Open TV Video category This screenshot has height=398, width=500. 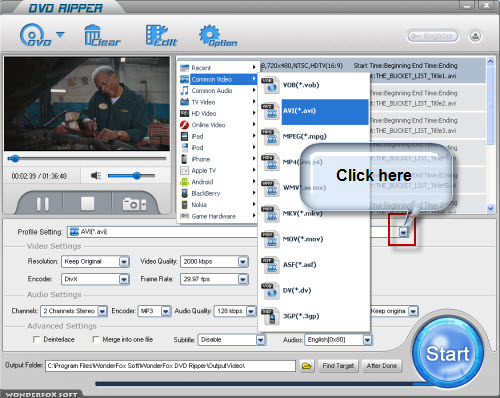pos(218,102)
